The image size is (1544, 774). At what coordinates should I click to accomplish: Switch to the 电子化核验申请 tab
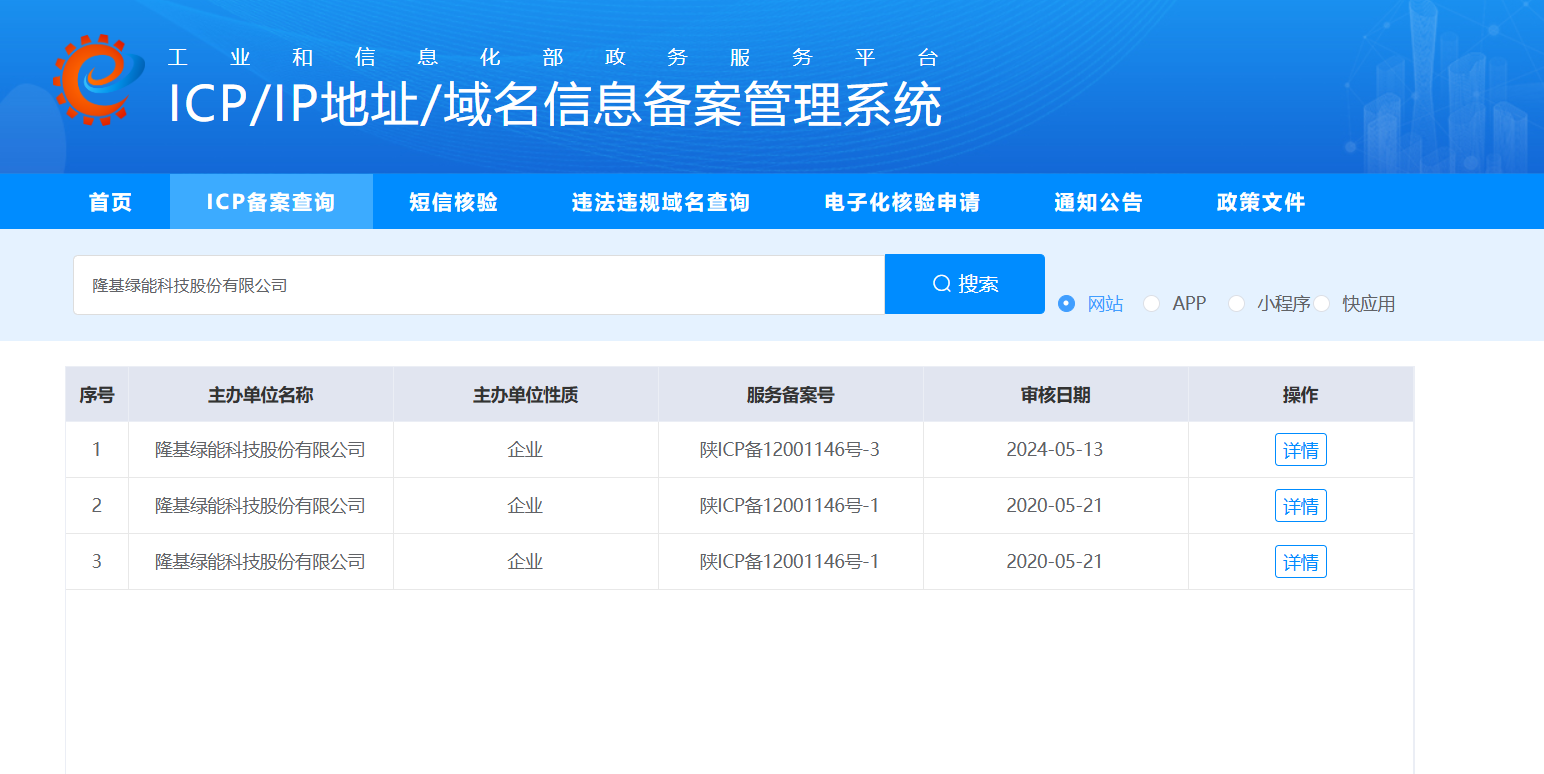pyautogui.click(x=902, y=202)
